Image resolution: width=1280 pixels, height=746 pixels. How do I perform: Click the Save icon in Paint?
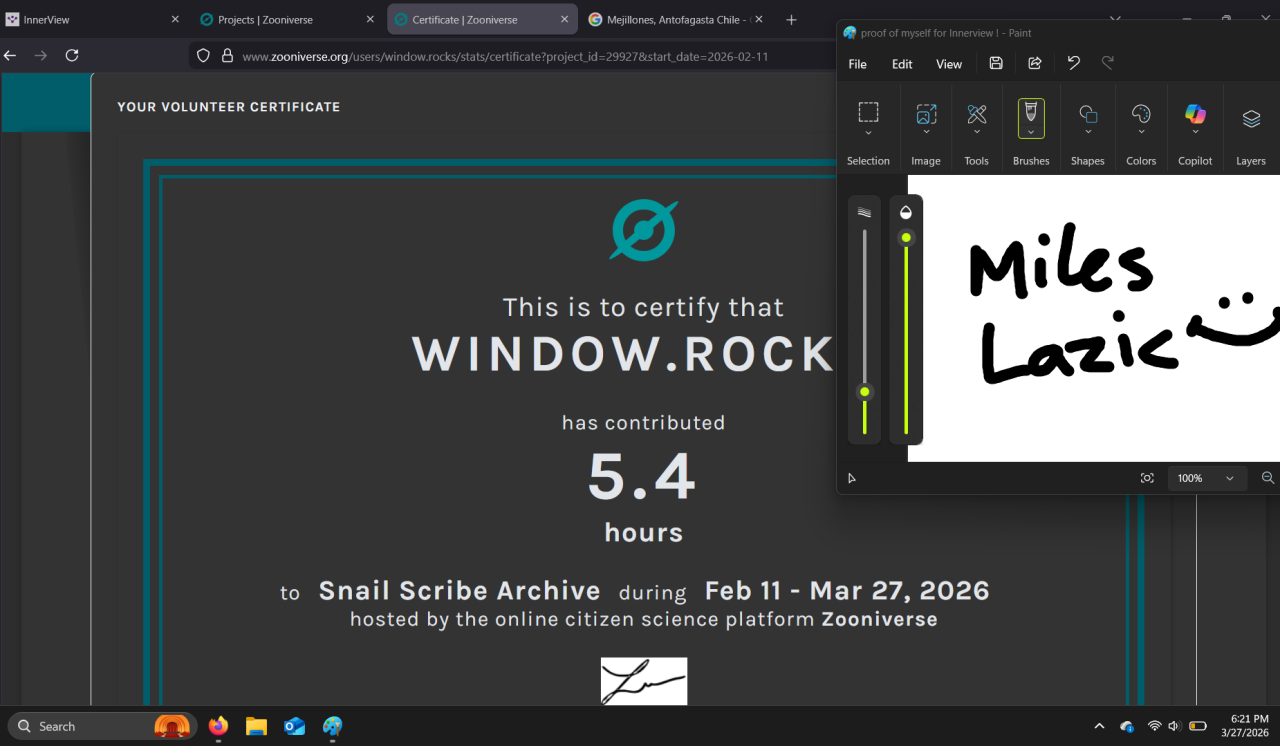pyautogui.click(x=996, y=63)
